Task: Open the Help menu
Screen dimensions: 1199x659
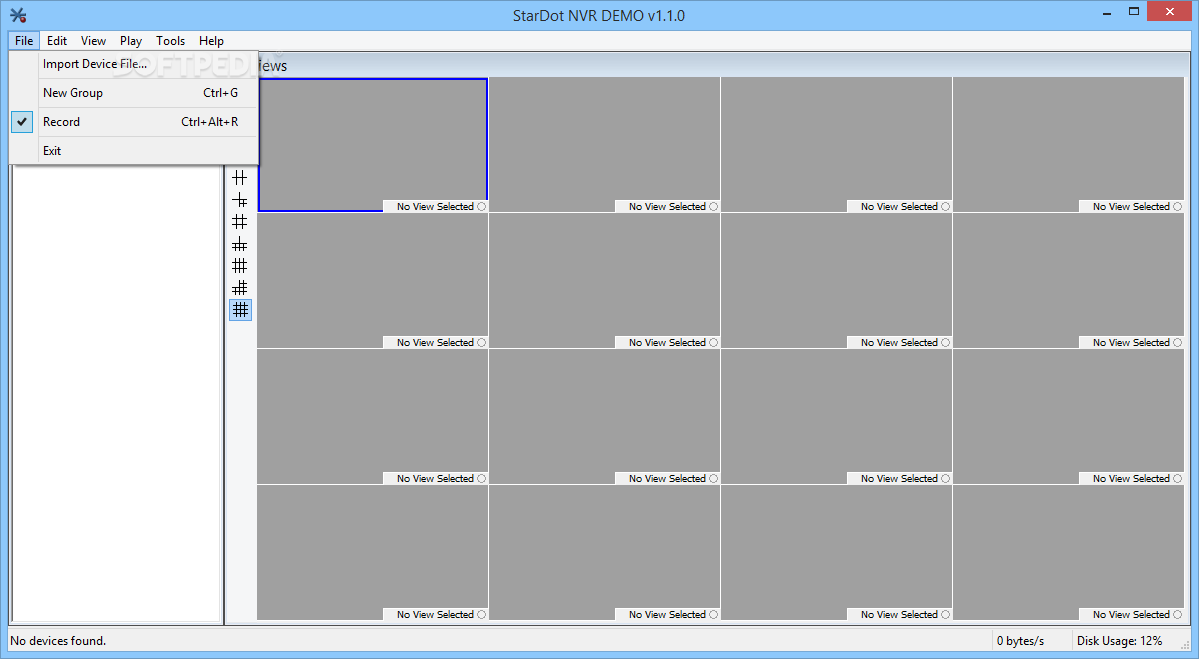Action: 211,41
